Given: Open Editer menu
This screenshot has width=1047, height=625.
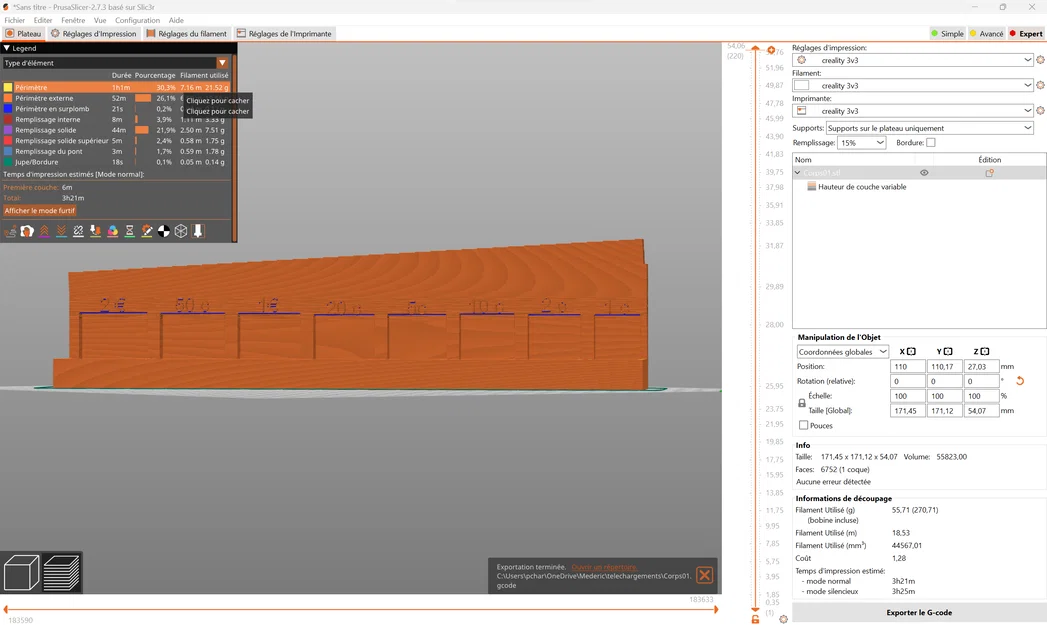Looking at the screenshot, I should click(x=43, y=21).
